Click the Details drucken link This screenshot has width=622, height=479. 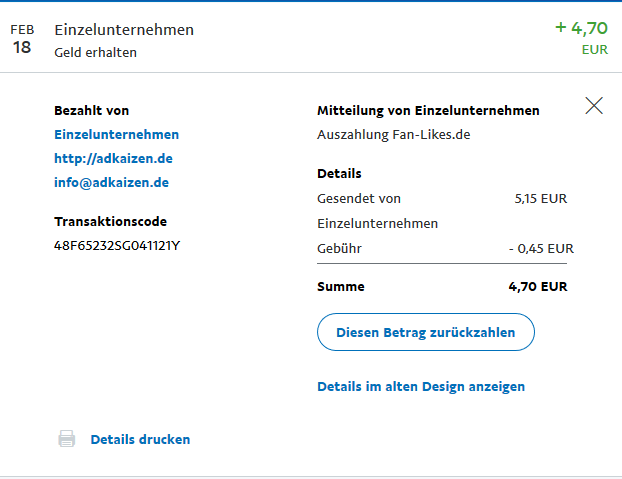click(140, 439)
